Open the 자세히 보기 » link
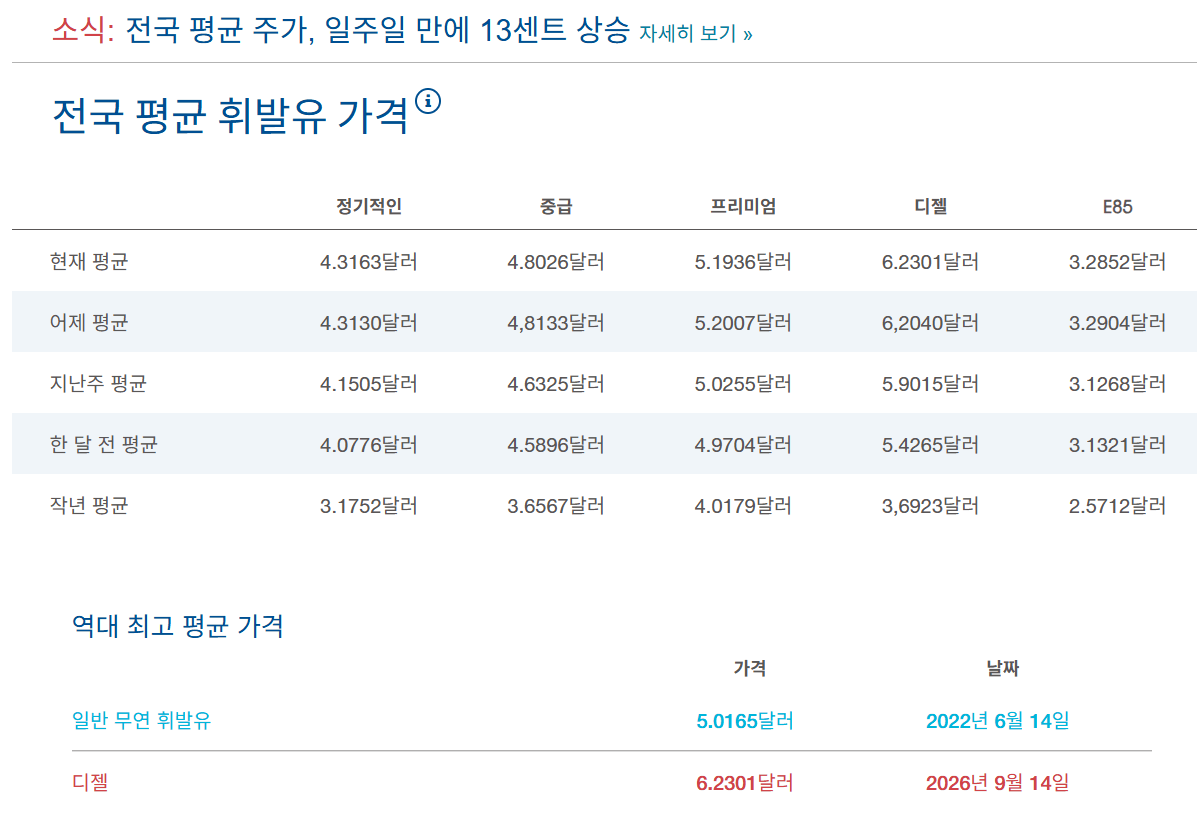1197x825 pixels. (x=695, y=34)
